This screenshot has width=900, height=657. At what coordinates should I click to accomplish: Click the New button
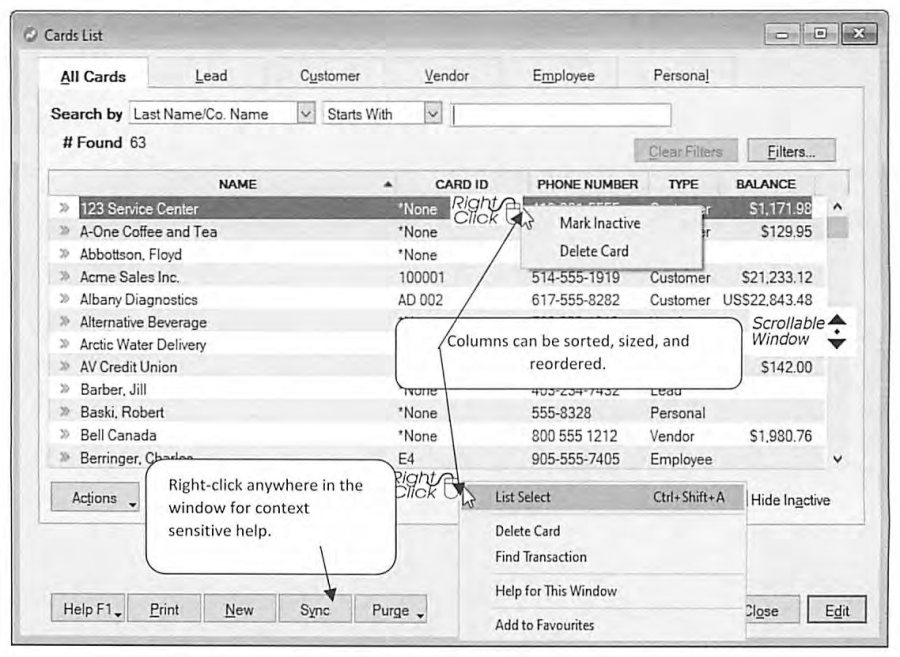click(239, 609)
